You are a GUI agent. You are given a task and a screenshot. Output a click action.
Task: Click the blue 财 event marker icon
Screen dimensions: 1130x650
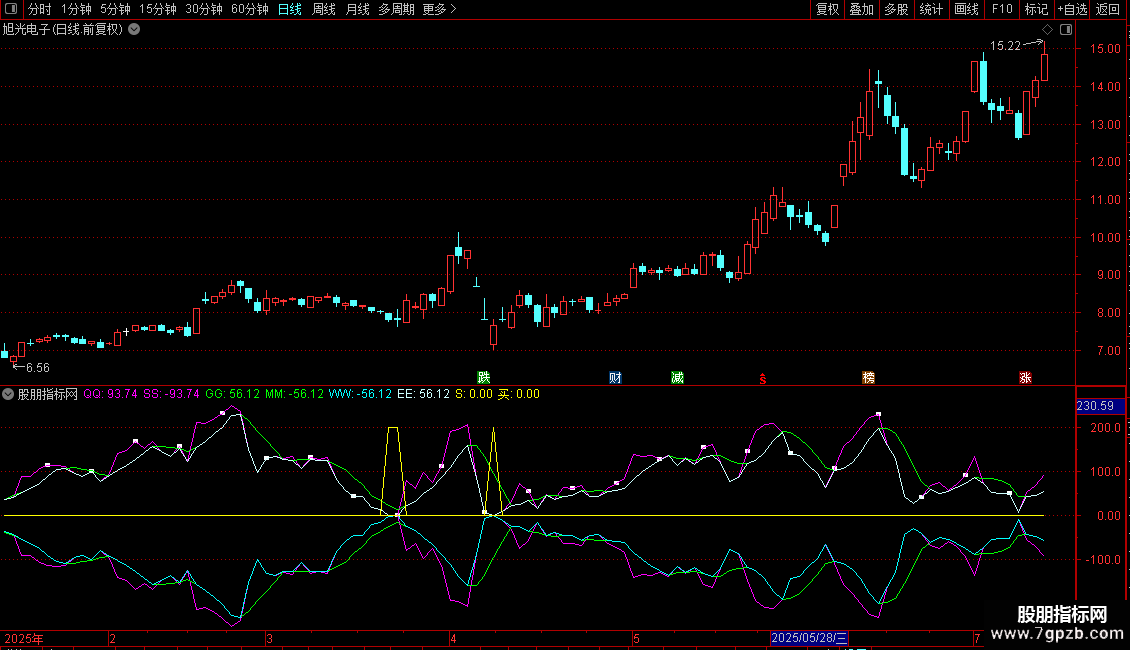tap(615, 377)
